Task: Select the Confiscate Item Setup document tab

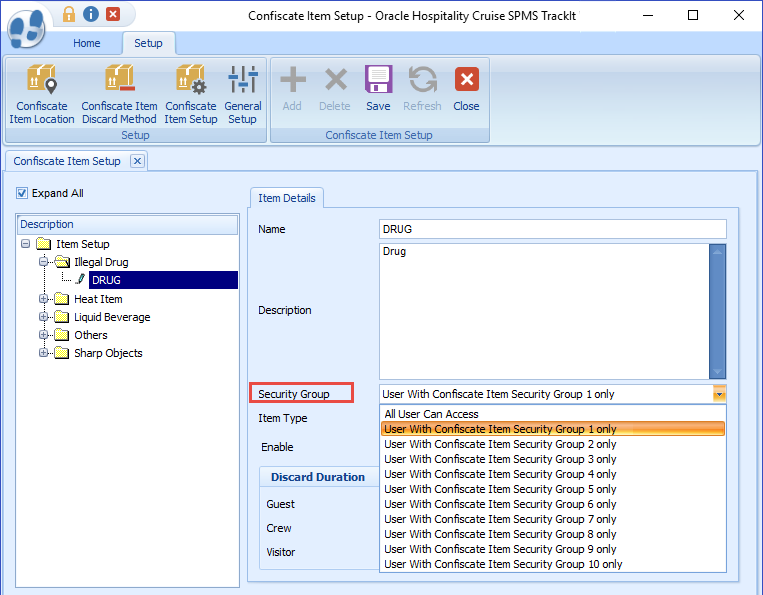Action: coord(67,161)
